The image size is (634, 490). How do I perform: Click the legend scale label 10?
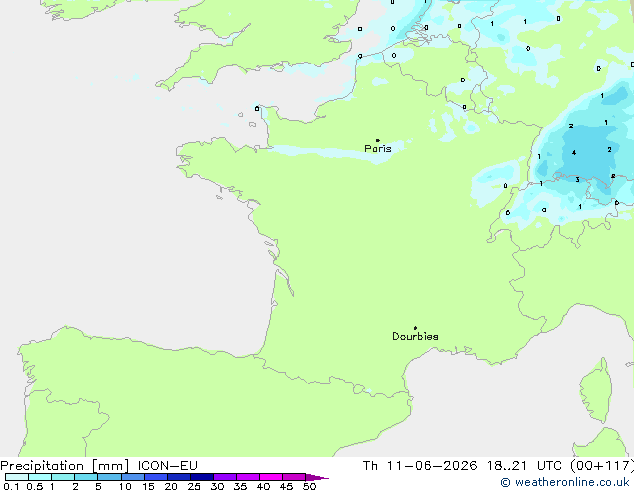125,486
